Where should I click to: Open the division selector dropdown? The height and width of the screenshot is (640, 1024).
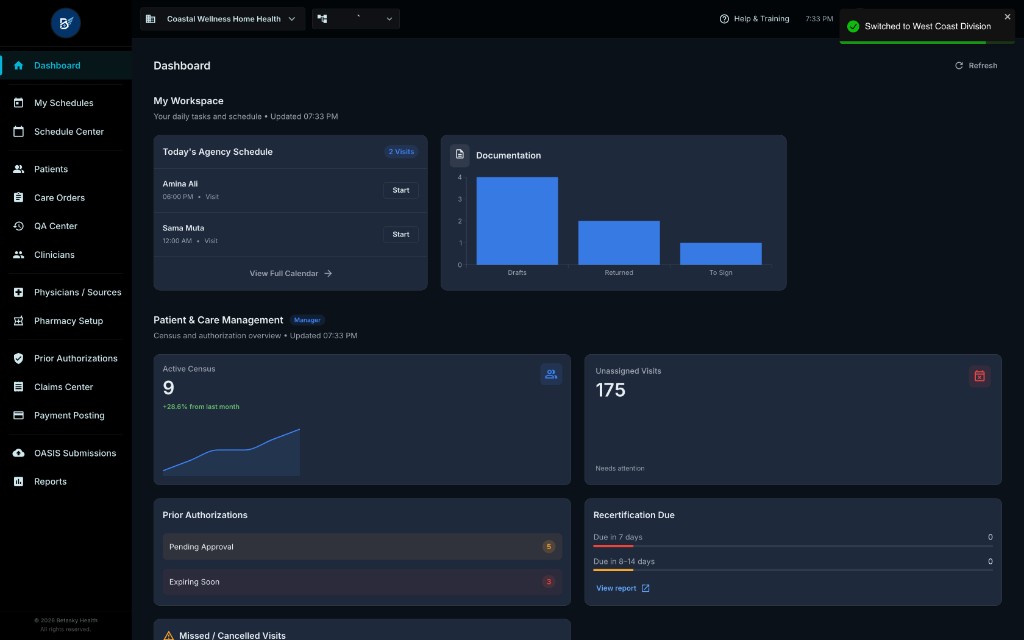point(355,19)
